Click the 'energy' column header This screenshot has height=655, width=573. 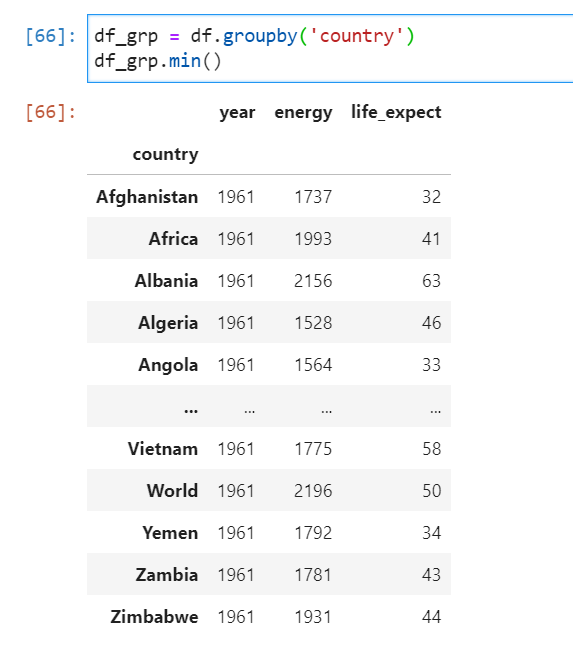point(303,112)
